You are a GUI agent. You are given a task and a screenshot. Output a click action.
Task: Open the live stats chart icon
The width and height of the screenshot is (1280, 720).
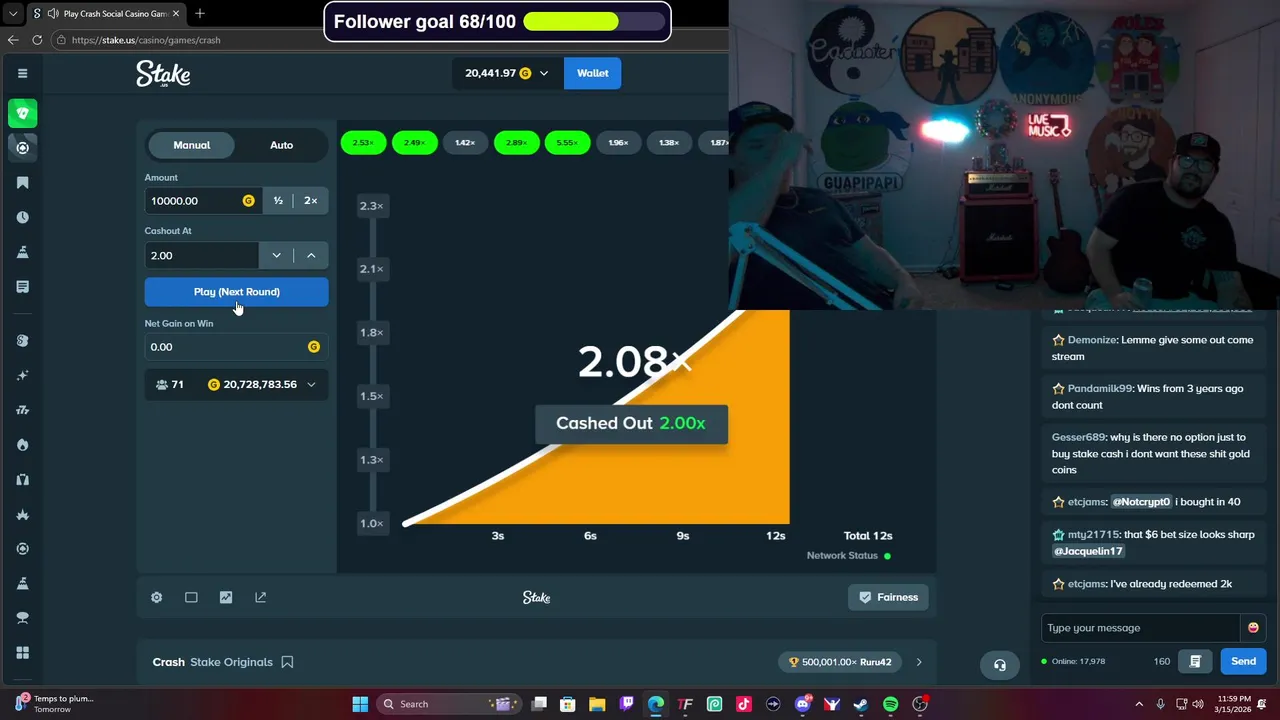pos(226,597)
